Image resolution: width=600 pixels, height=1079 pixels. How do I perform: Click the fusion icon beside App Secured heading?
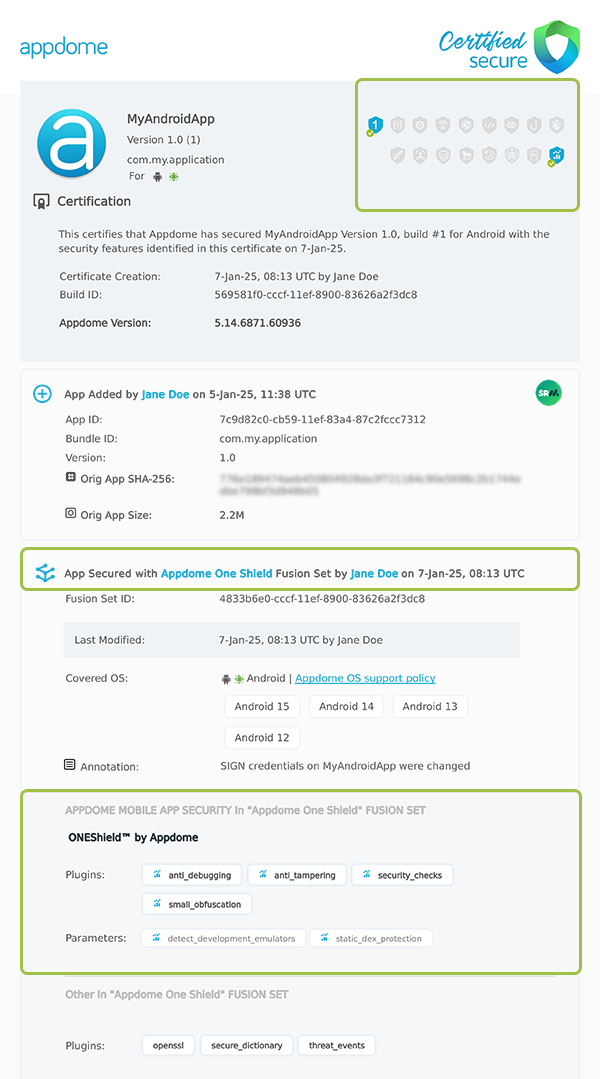(43, 573)
